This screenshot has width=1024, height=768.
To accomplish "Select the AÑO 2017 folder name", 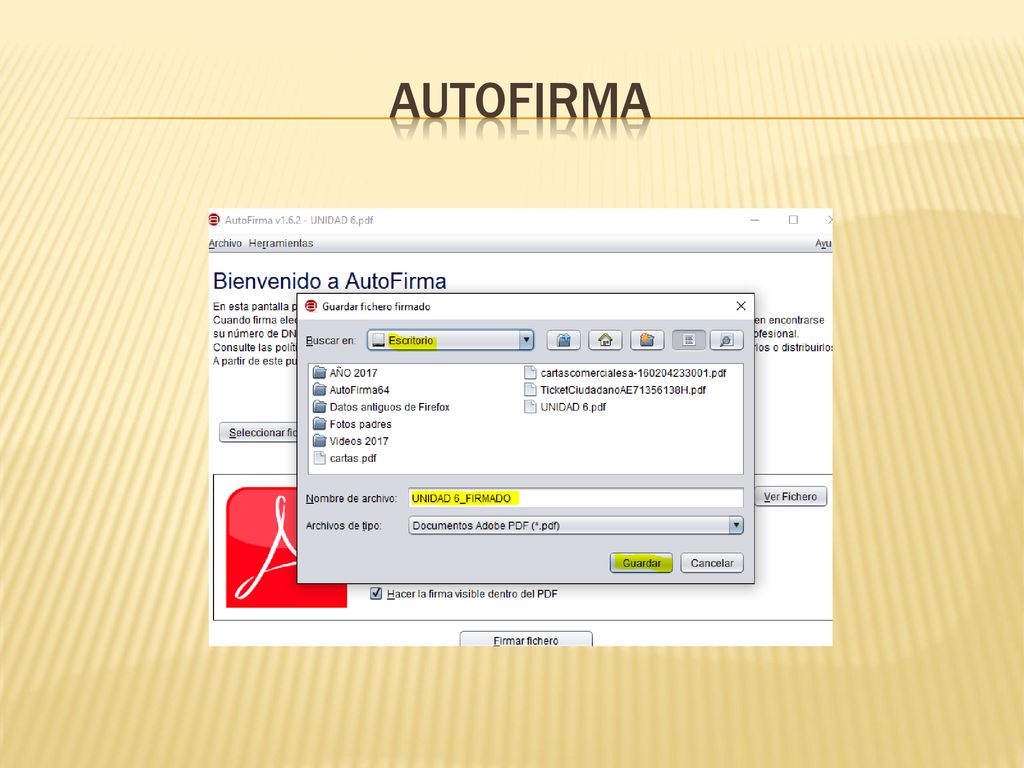I will point(353,373).
